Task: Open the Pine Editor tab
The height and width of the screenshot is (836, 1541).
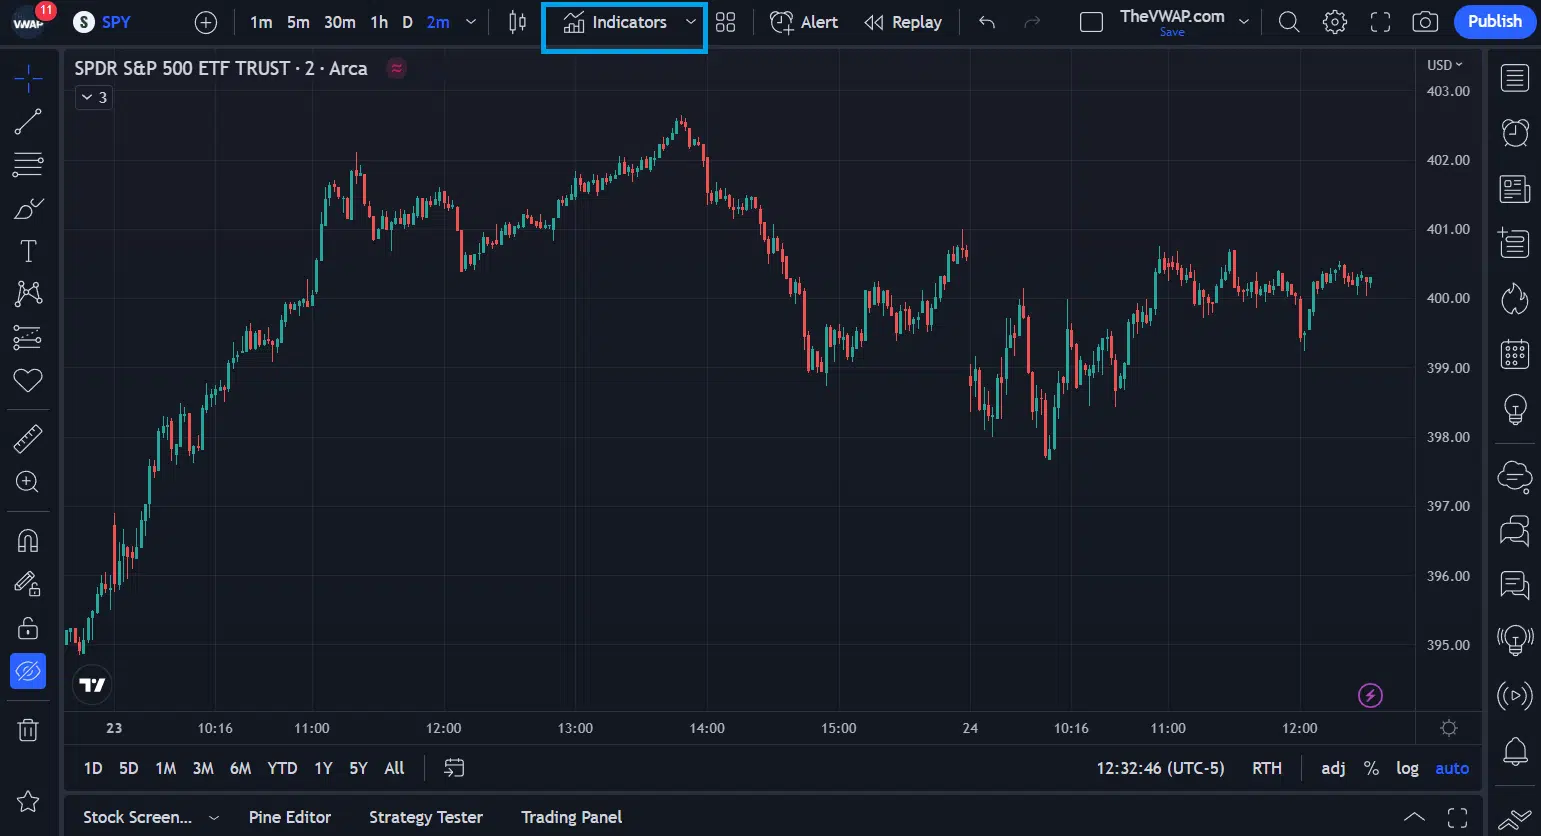Action: click(290, 817)
